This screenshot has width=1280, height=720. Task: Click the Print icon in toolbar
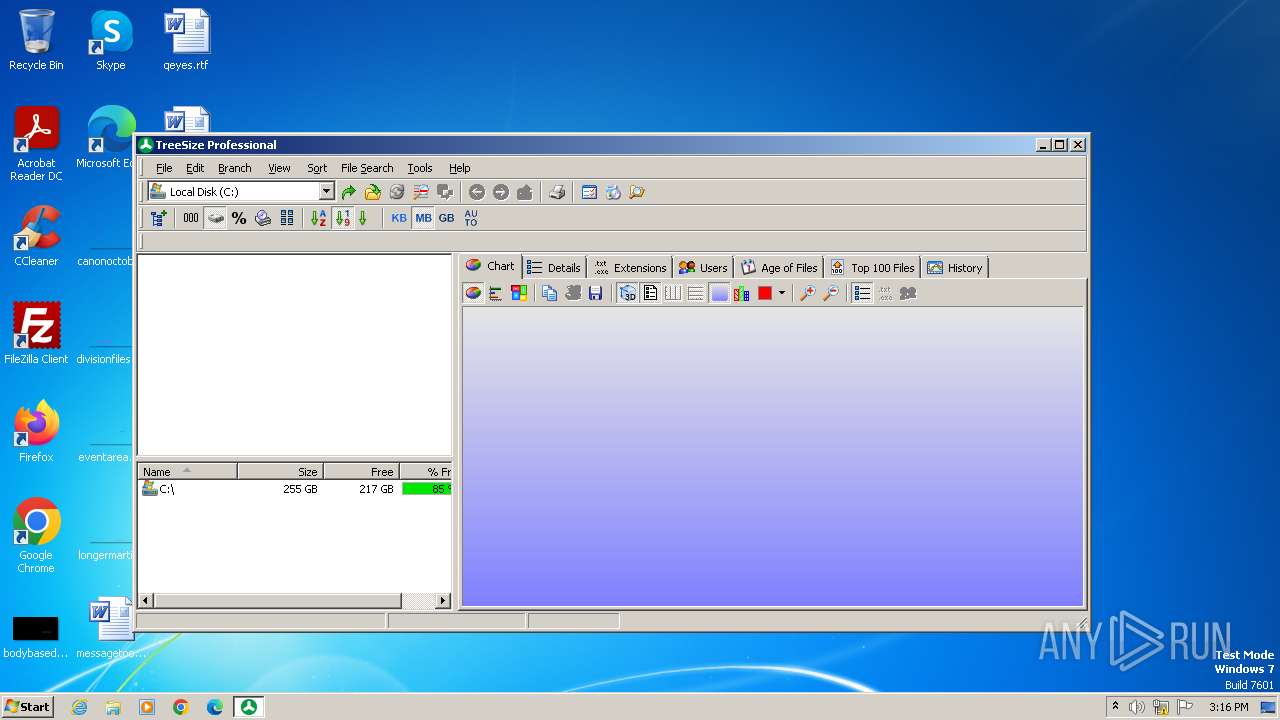coord(557,192)
